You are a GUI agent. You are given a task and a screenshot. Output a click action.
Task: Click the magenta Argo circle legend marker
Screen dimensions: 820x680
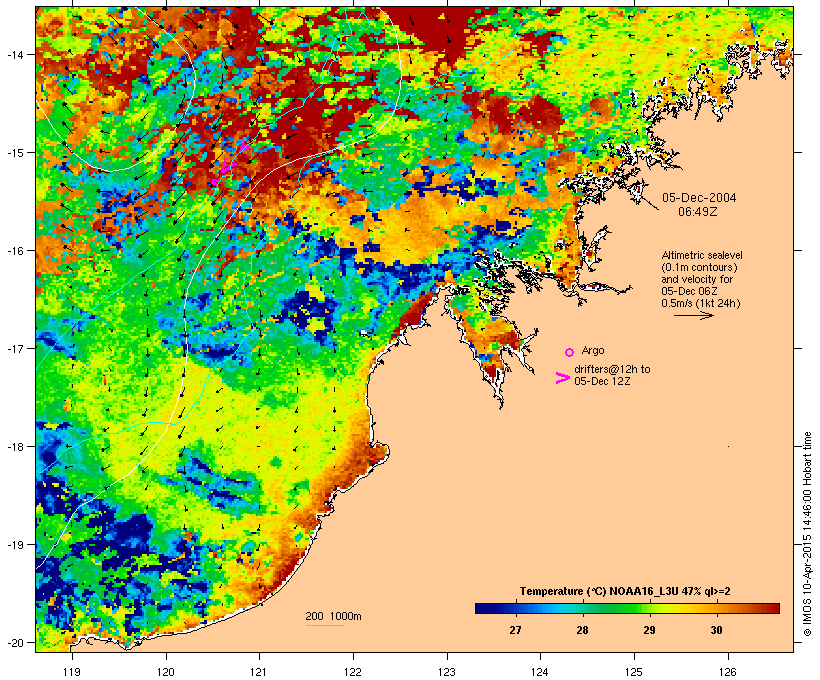(x=570, y=352)
